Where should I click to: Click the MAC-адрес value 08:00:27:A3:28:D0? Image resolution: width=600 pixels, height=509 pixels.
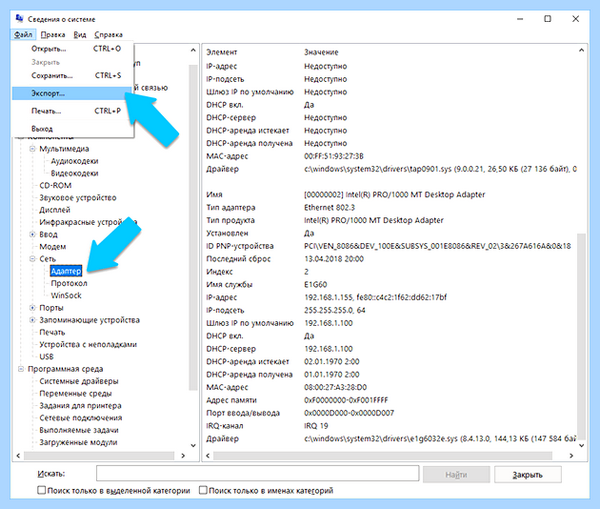click(x=335, y=387)
